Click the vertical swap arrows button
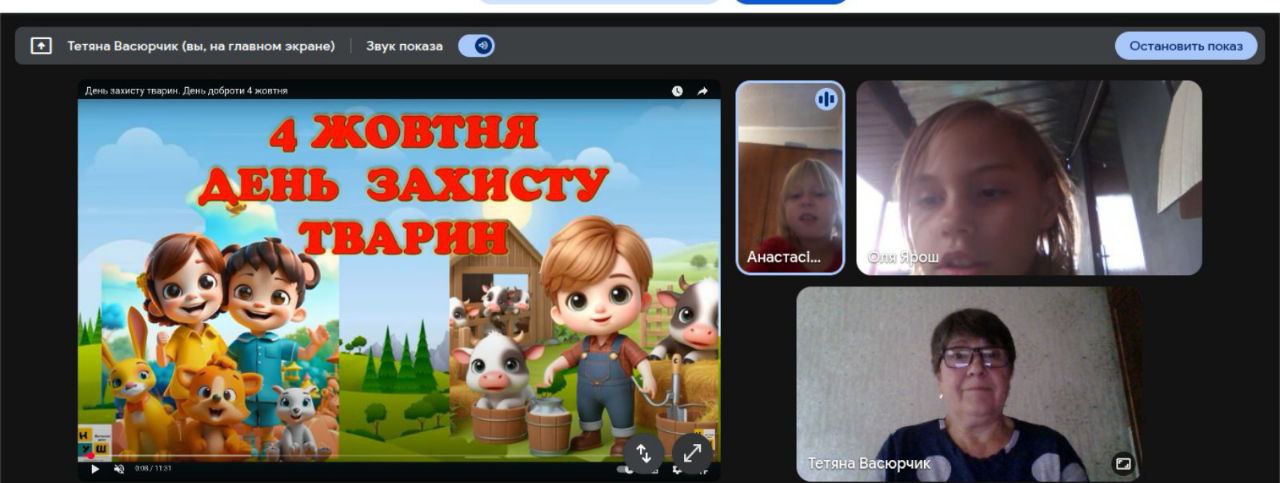Image resolution: width=1280 pixels, height=483 pixels. [643, 454]
